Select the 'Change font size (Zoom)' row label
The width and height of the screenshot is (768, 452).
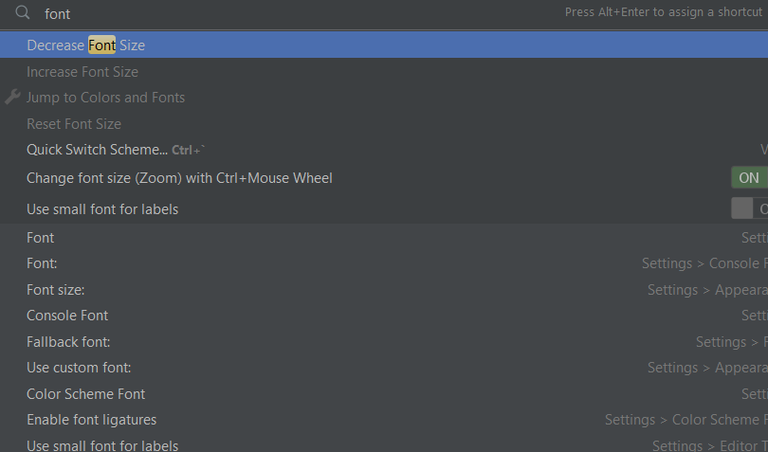[x=179, y=178]
